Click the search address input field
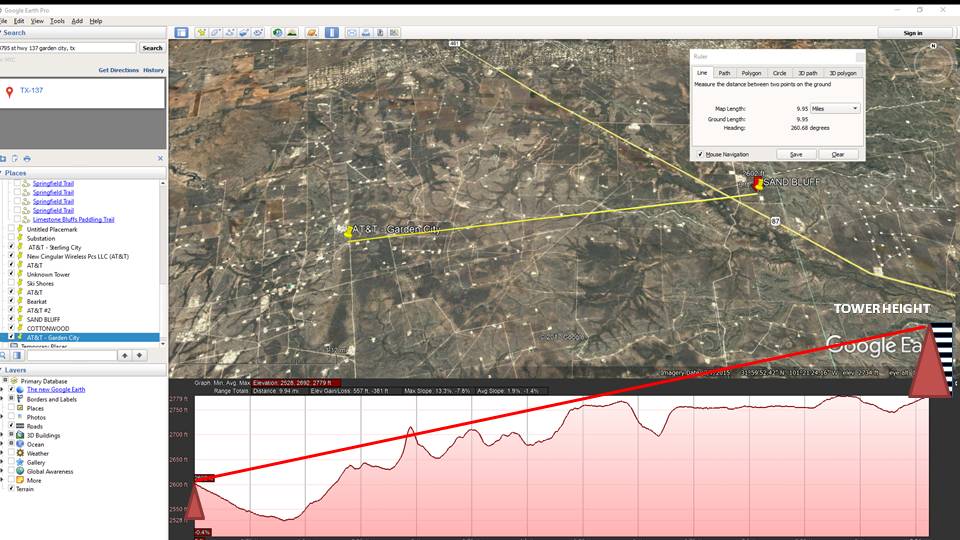This screenshot has width=960, height=540. (67, 48)
